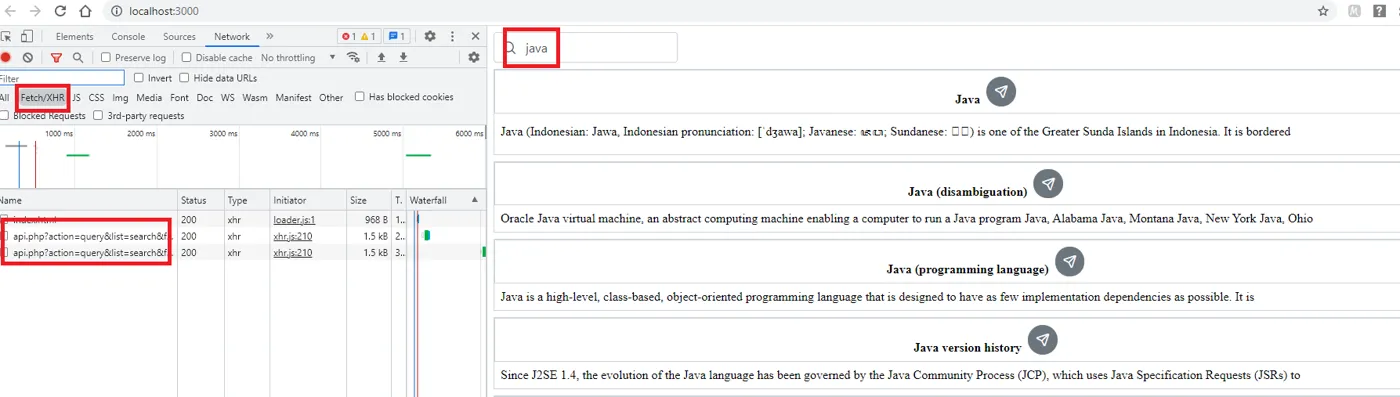Click send icon next to Java (disambiguation)
Screen dimensions: 1400x397
(1048, 183)
